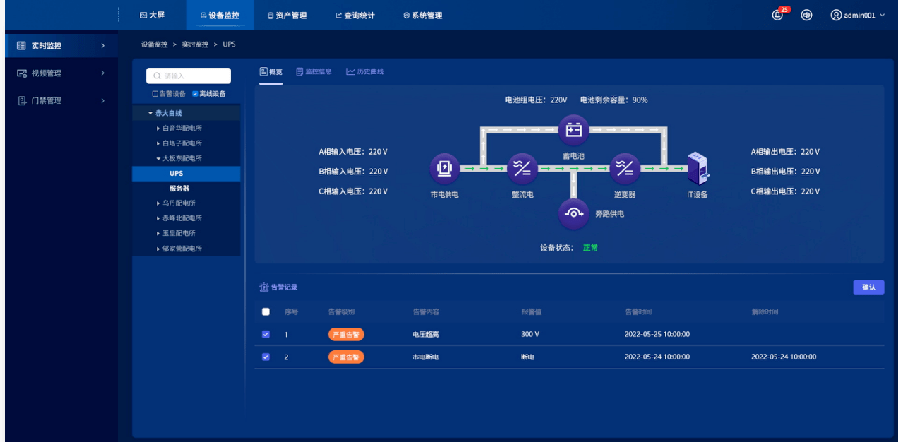The width and height of the screenshot is (898, 442).
Task: Open the 查询统计 top navigation item
Action: pyautogui.click(x=355, y=15)
